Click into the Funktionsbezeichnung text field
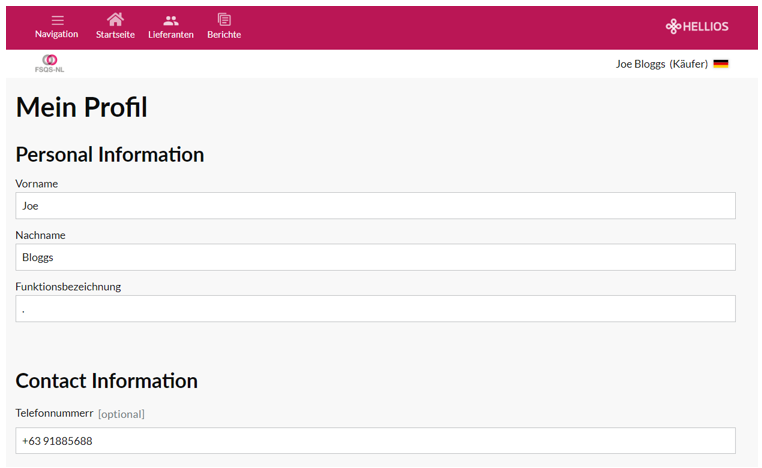Viewport: 762px width, 468px height. [375, 309]
